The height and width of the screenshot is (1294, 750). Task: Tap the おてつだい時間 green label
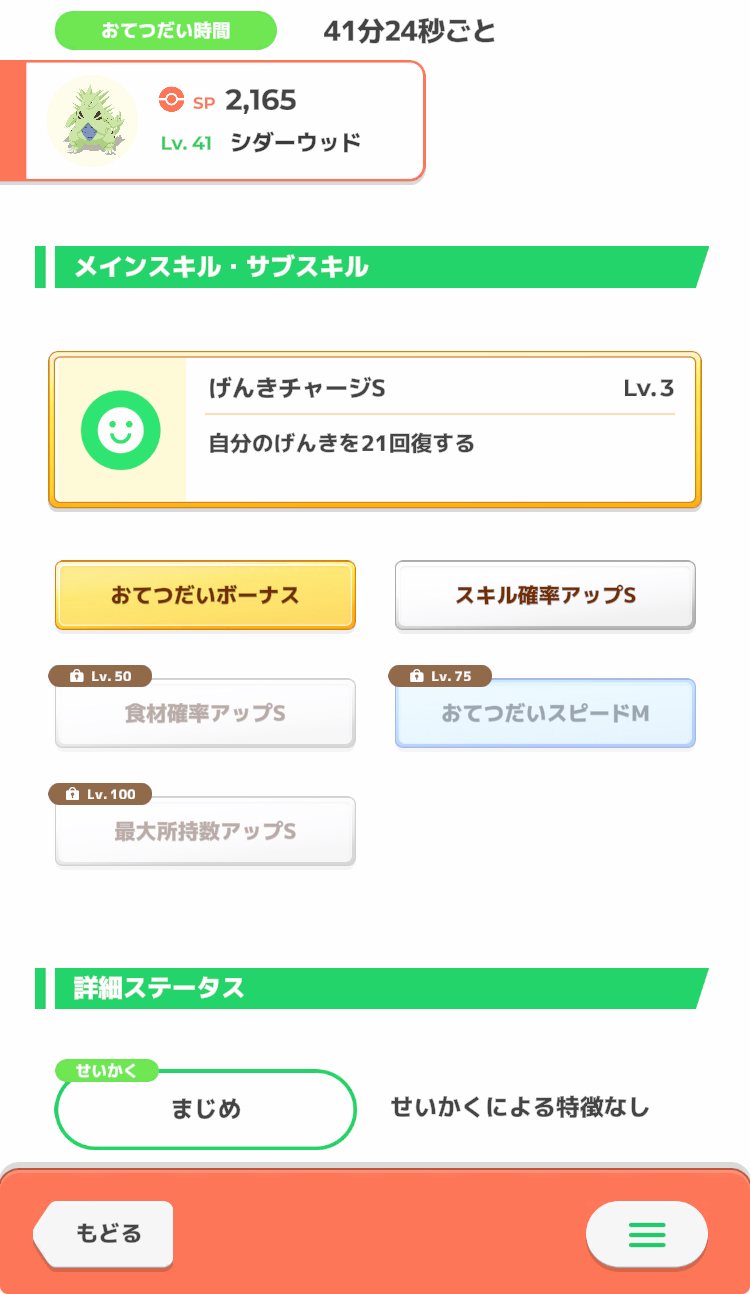pos(165,31)
